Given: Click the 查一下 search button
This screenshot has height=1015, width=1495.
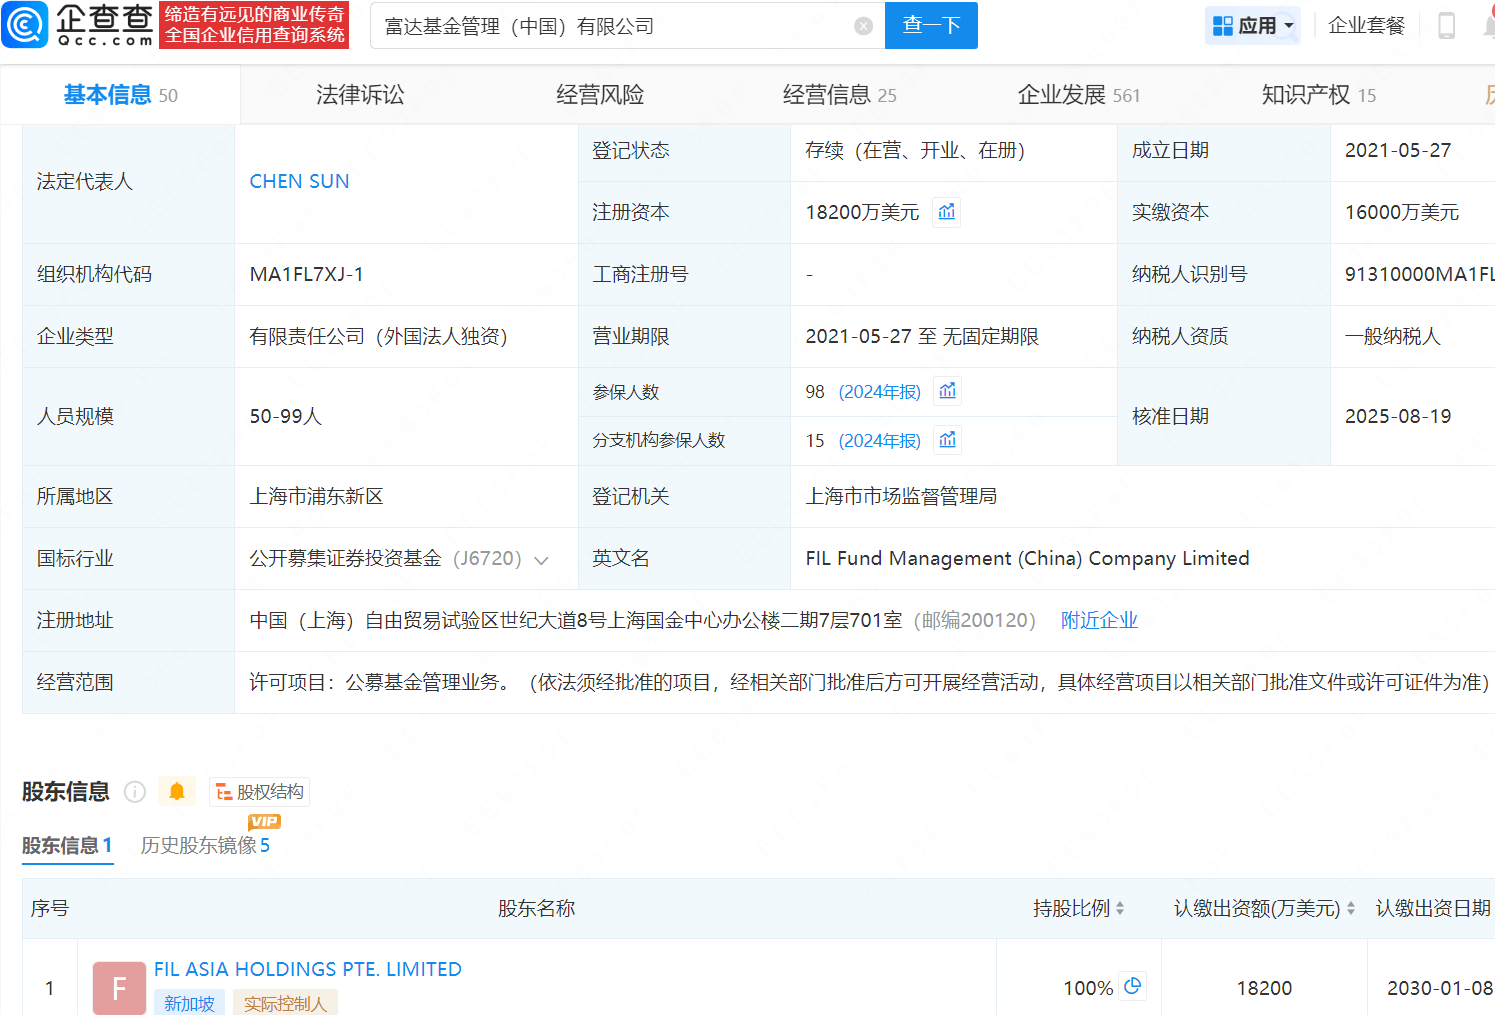Looking at the screenshot, I should [931, 25].
